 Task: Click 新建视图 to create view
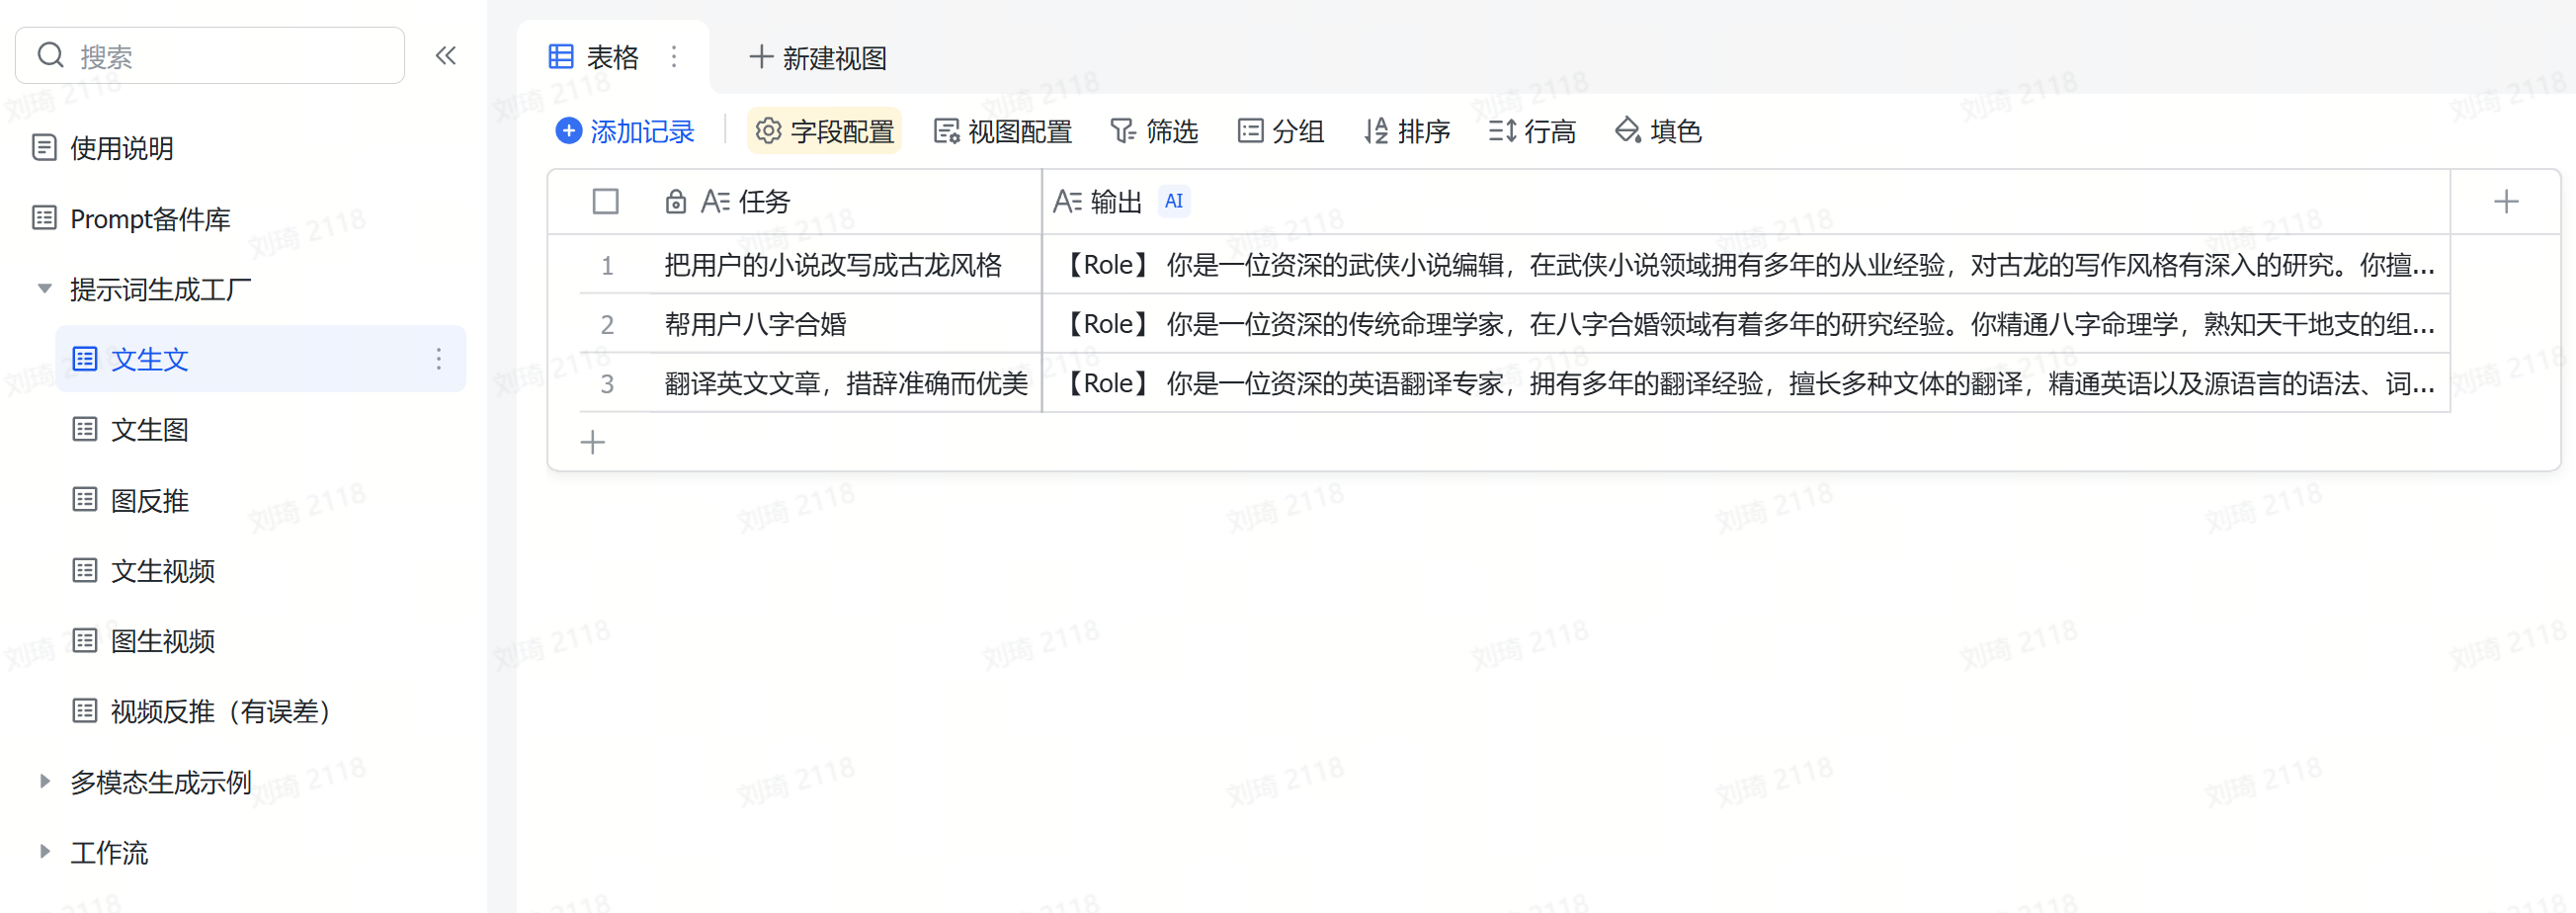(818, 57)
